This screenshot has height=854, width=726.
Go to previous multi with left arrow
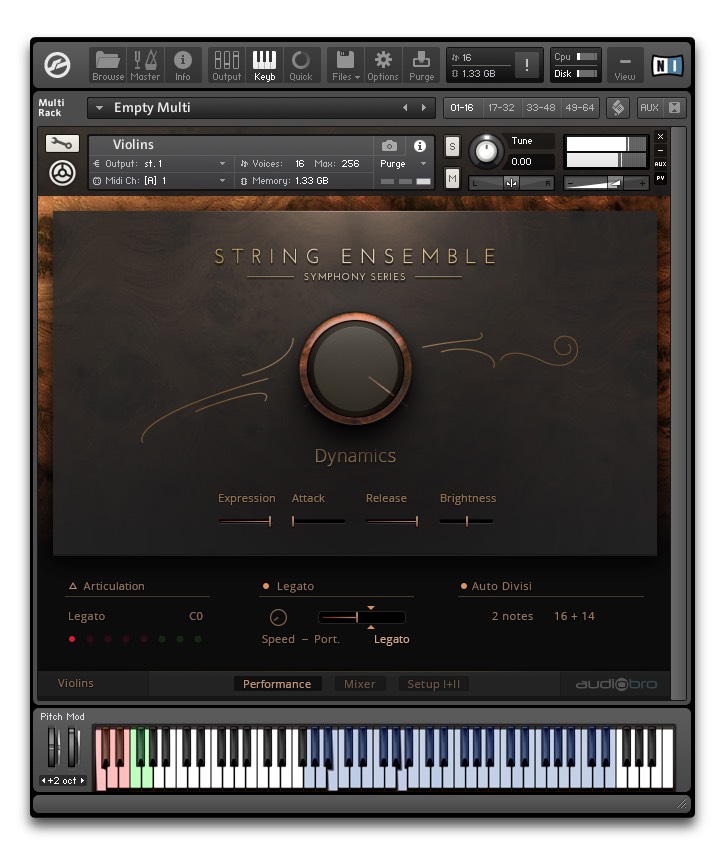click(x=405, y=108)
